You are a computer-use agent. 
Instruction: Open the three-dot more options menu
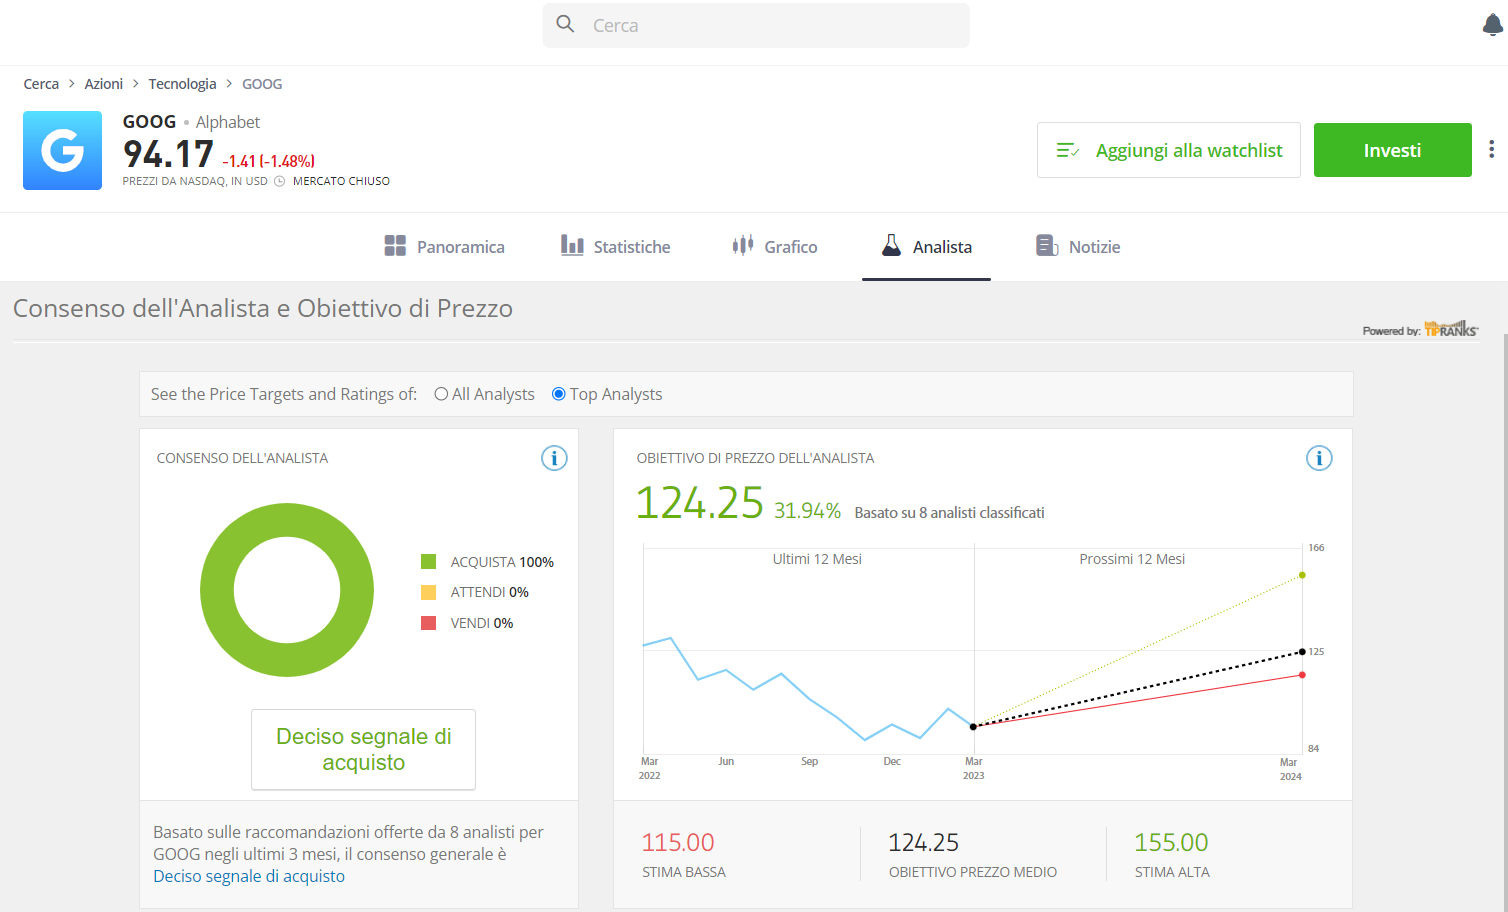(x=1491, y=149)
